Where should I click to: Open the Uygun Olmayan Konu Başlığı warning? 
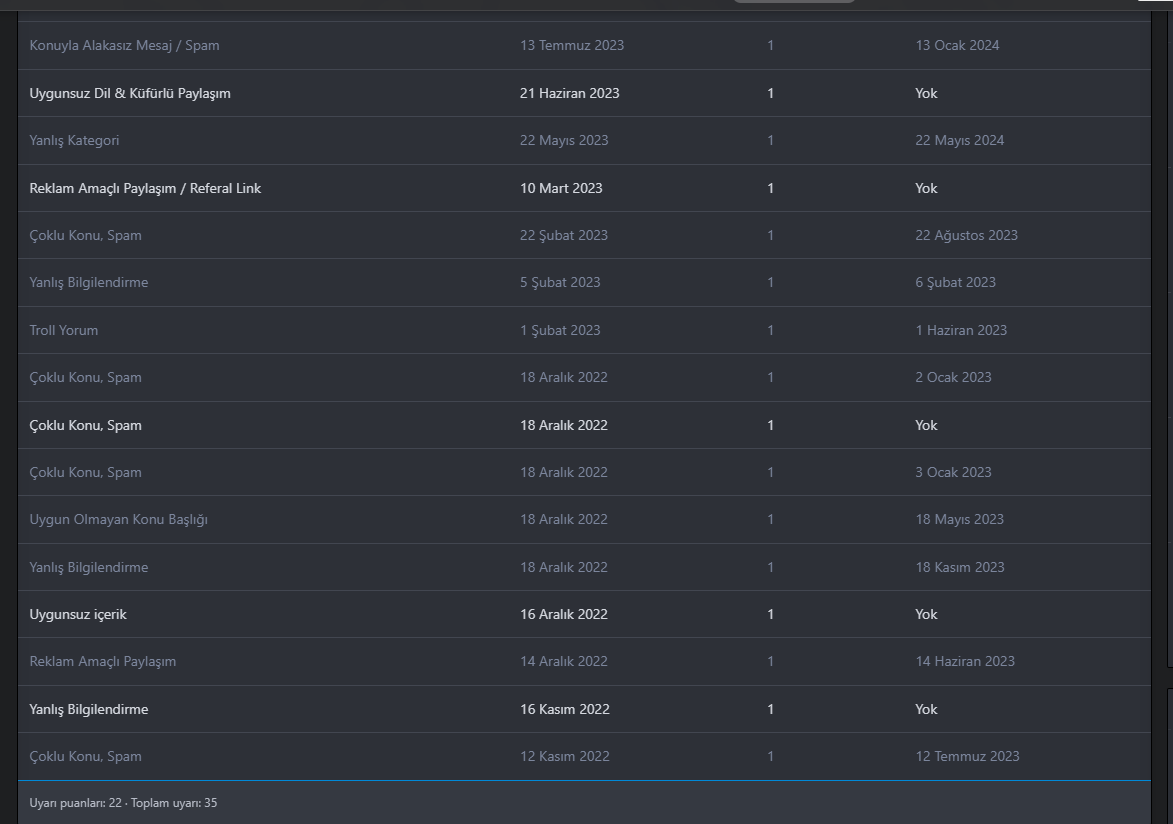pyautogui.click(x=118, y=519)
